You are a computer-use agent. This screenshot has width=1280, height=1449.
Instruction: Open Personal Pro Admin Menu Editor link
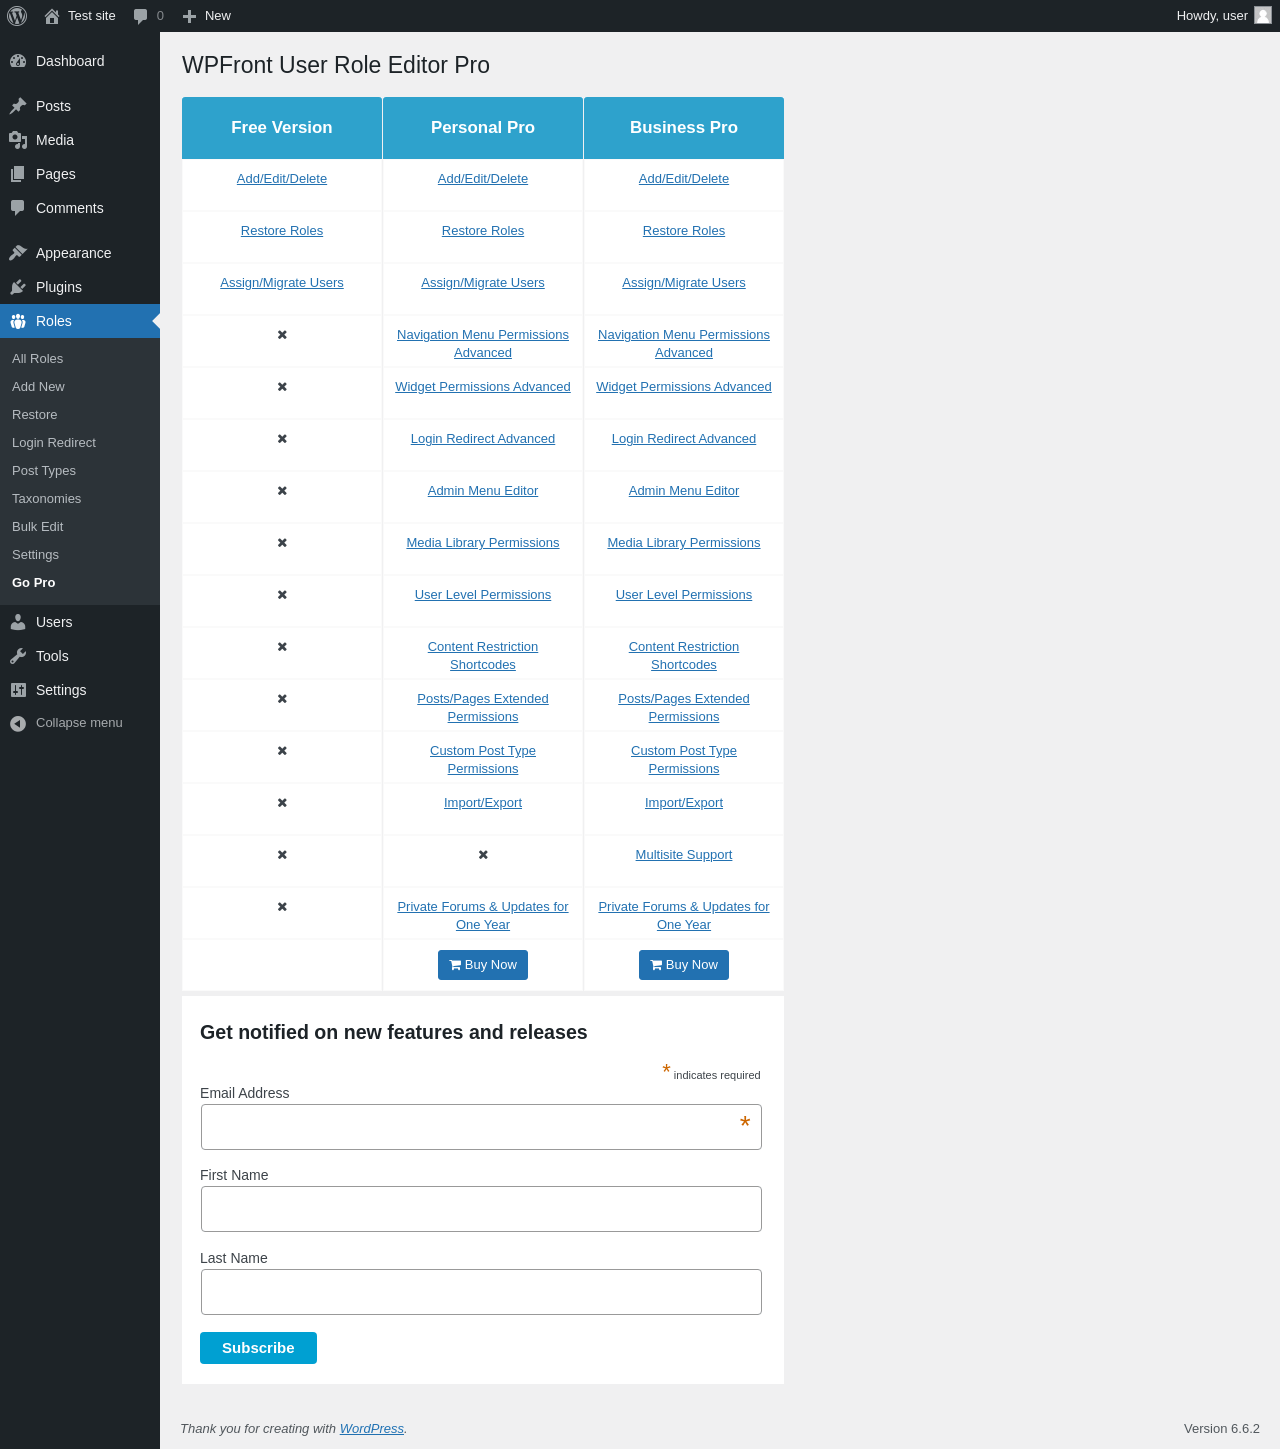tap(483, 491)
